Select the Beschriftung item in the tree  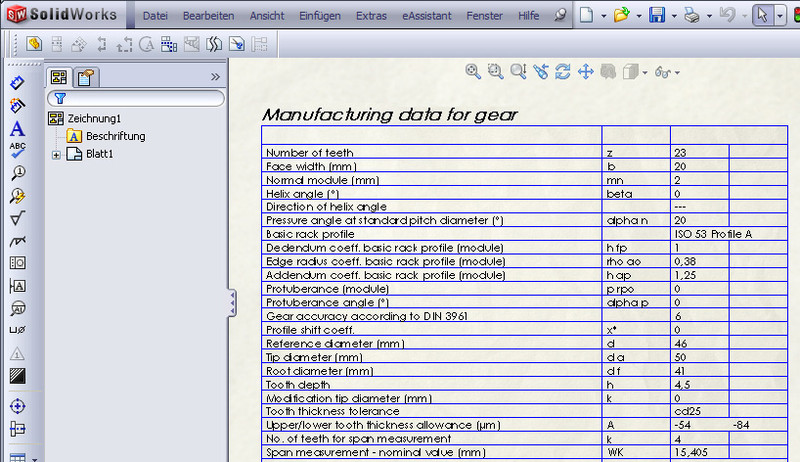115,136
